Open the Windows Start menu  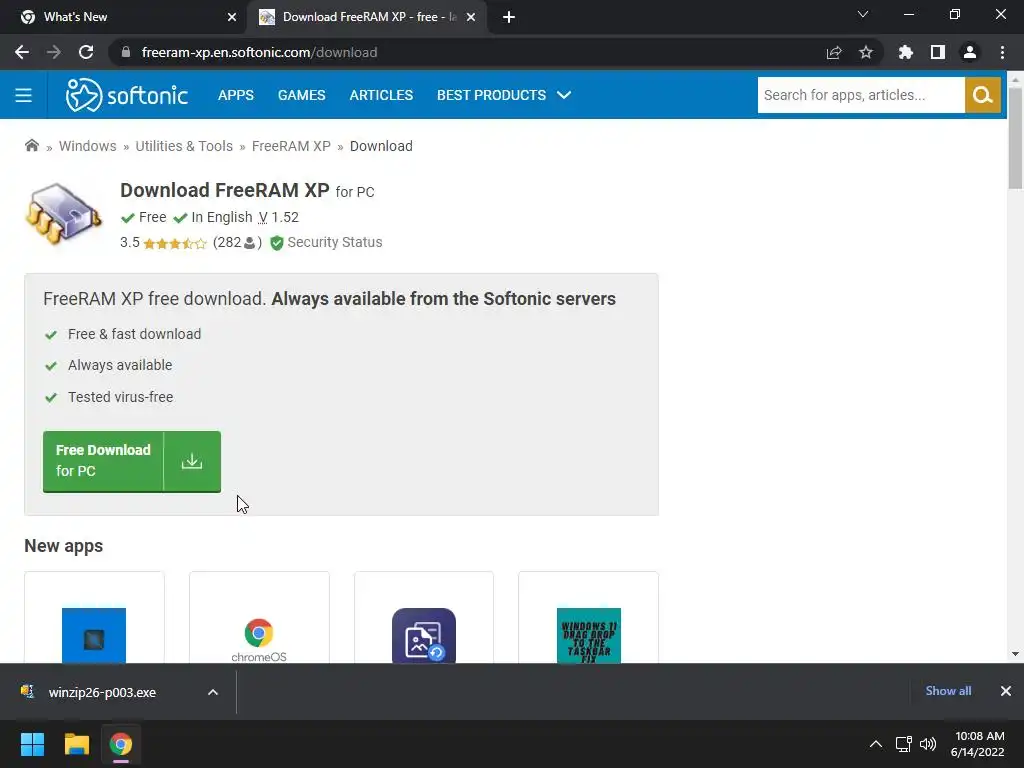pyautogui.click(x=32, y=744)
